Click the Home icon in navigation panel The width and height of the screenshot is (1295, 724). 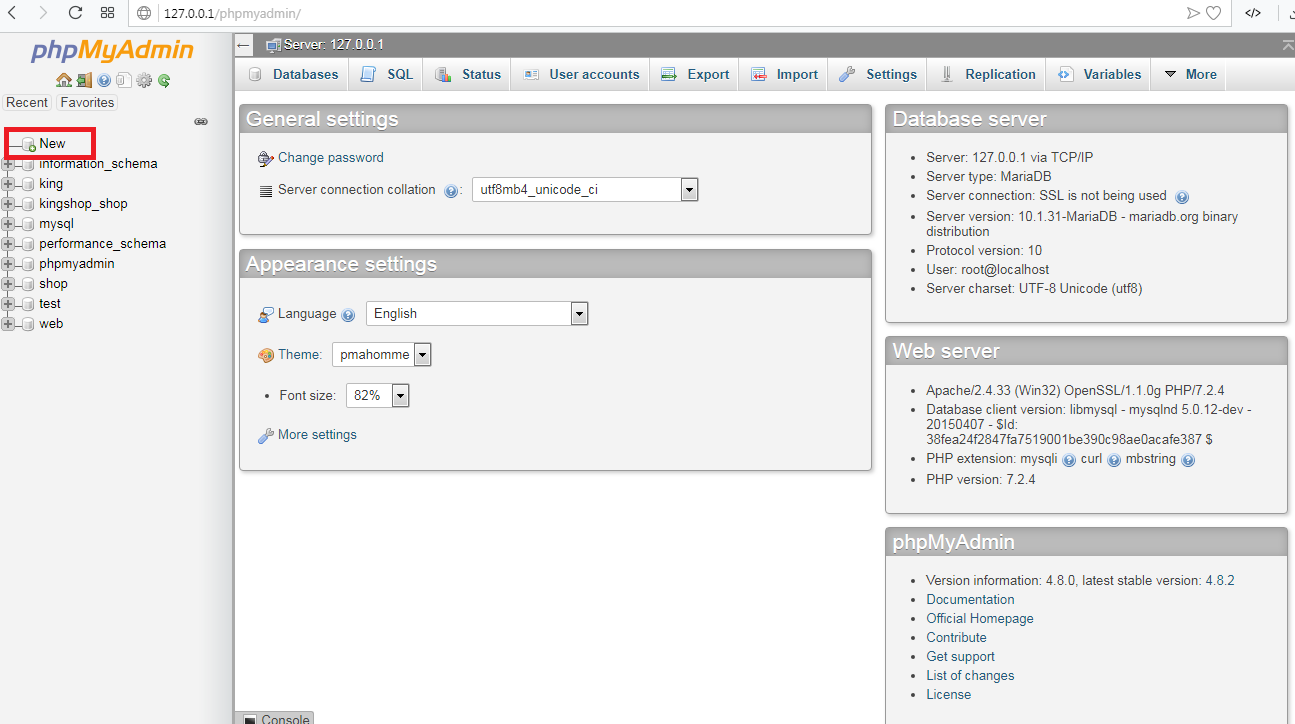64,81
